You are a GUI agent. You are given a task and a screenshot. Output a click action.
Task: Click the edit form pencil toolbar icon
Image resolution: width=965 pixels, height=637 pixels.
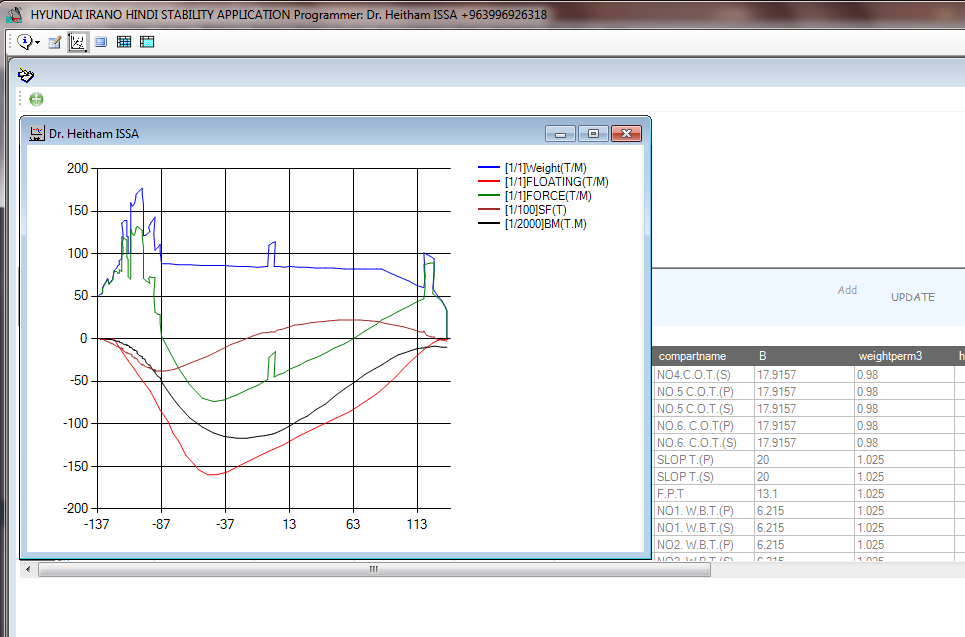[x=55, y=42]
